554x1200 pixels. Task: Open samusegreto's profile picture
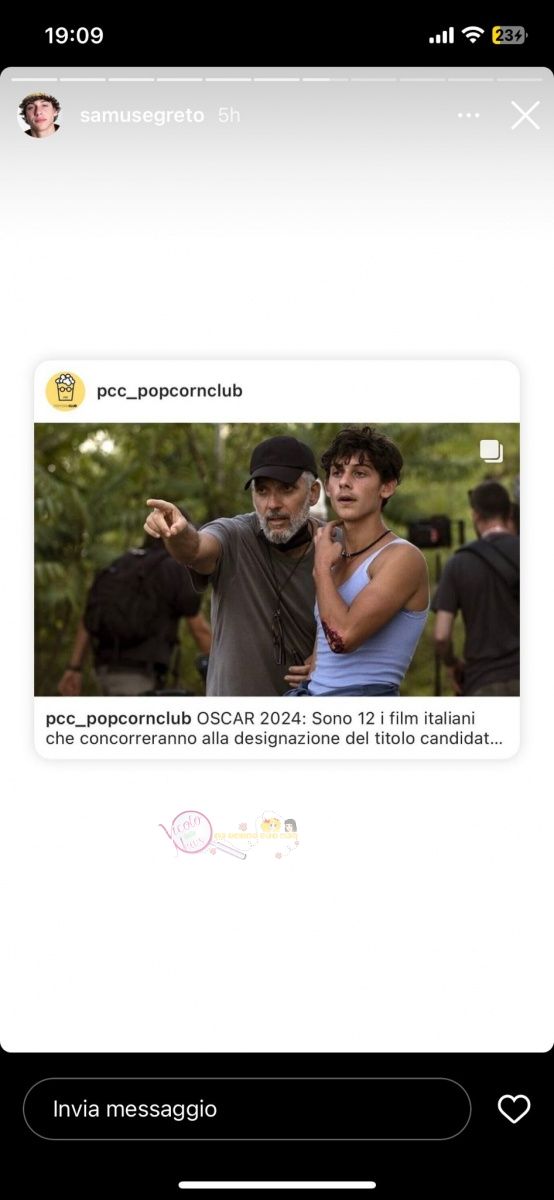pyautogui.click(x=39, y=115)
